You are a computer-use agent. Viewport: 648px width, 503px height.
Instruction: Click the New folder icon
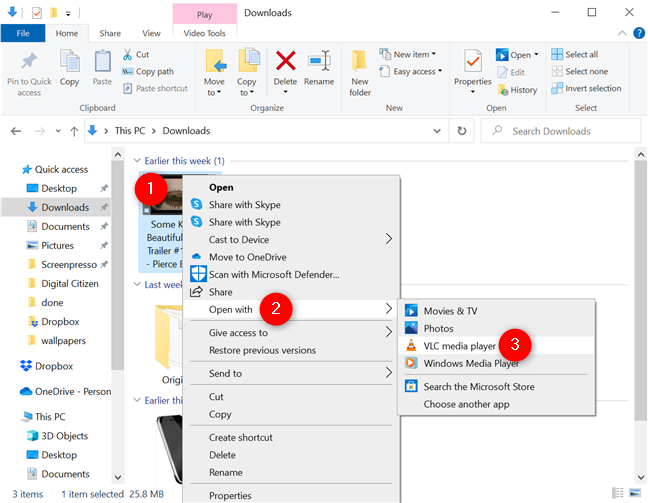(x=360, y=61)
